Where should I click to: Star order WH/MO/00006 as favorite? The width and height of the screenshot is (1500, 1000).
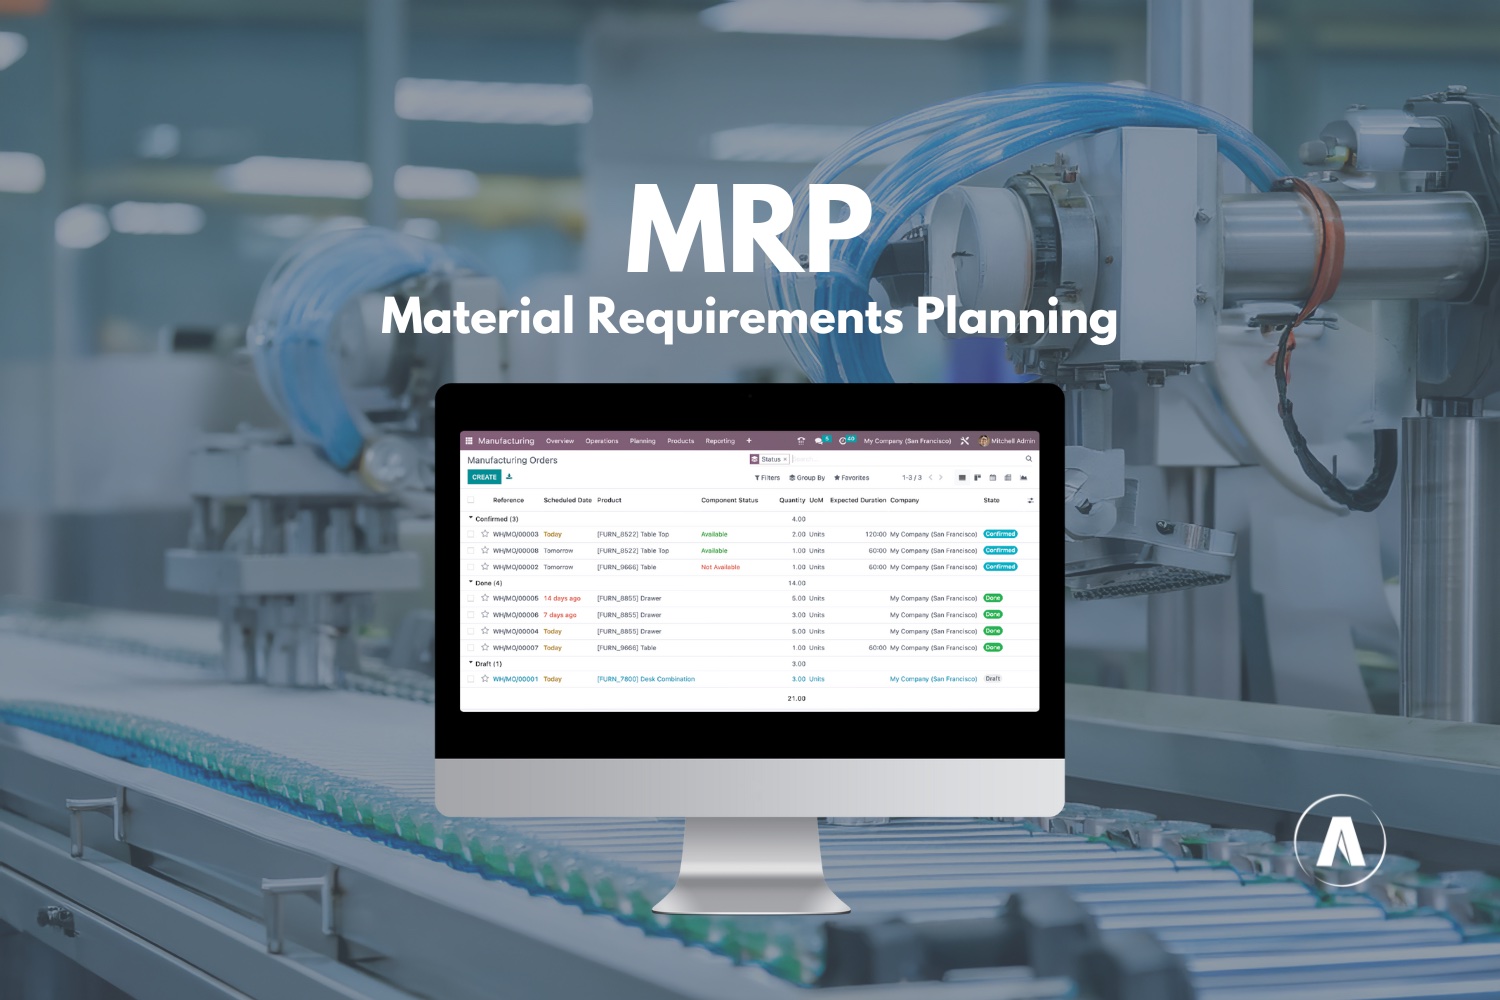485,614
